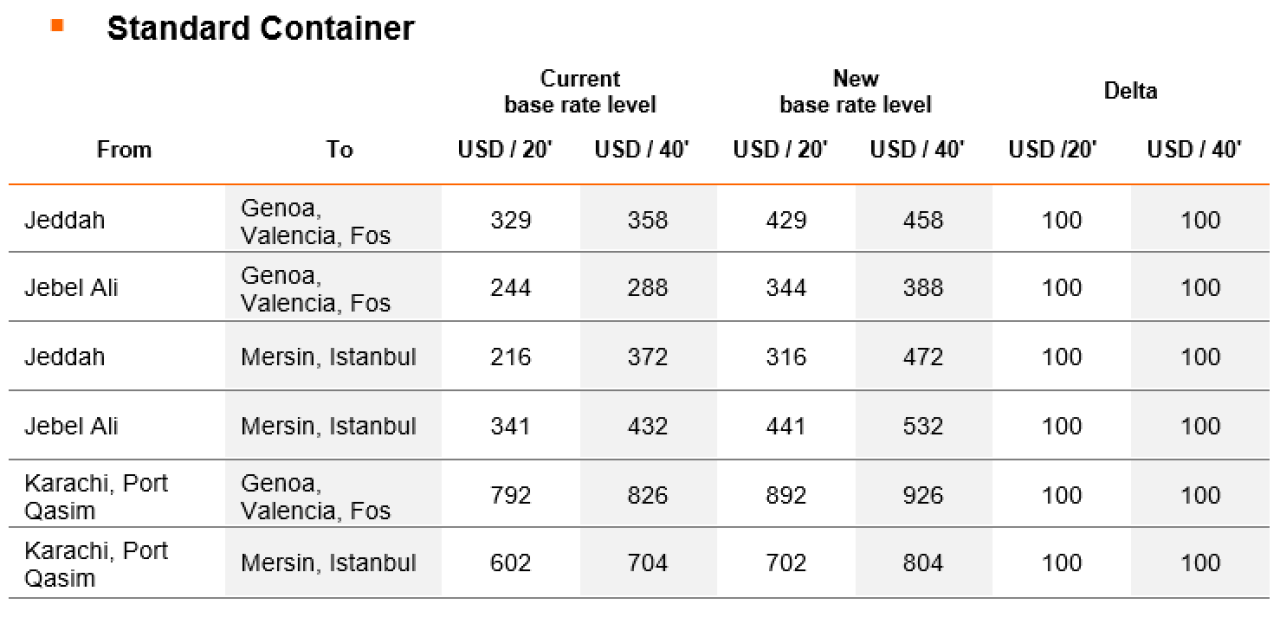Click new rate value 388
1280x630 pixels.
[923, 288]
